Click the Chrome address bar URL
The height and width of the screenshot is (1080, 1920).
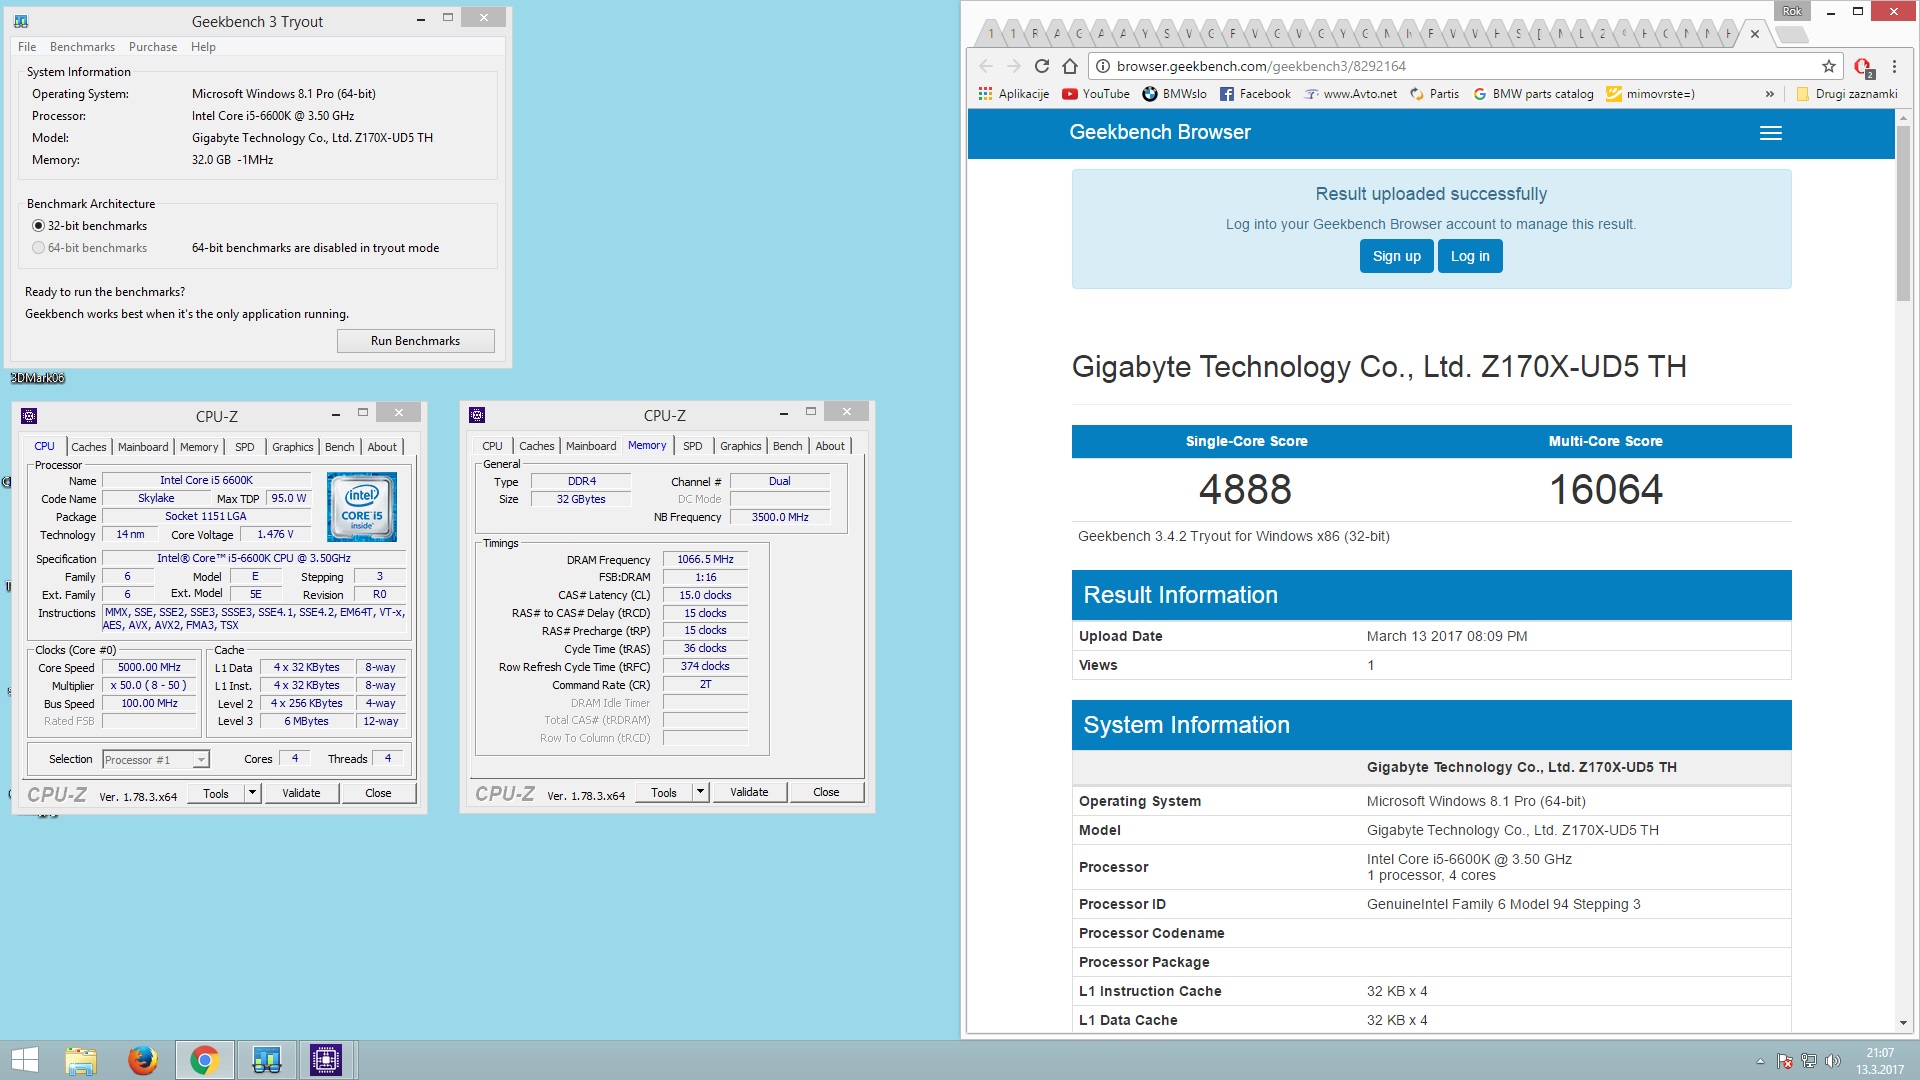click(1261, 66)
